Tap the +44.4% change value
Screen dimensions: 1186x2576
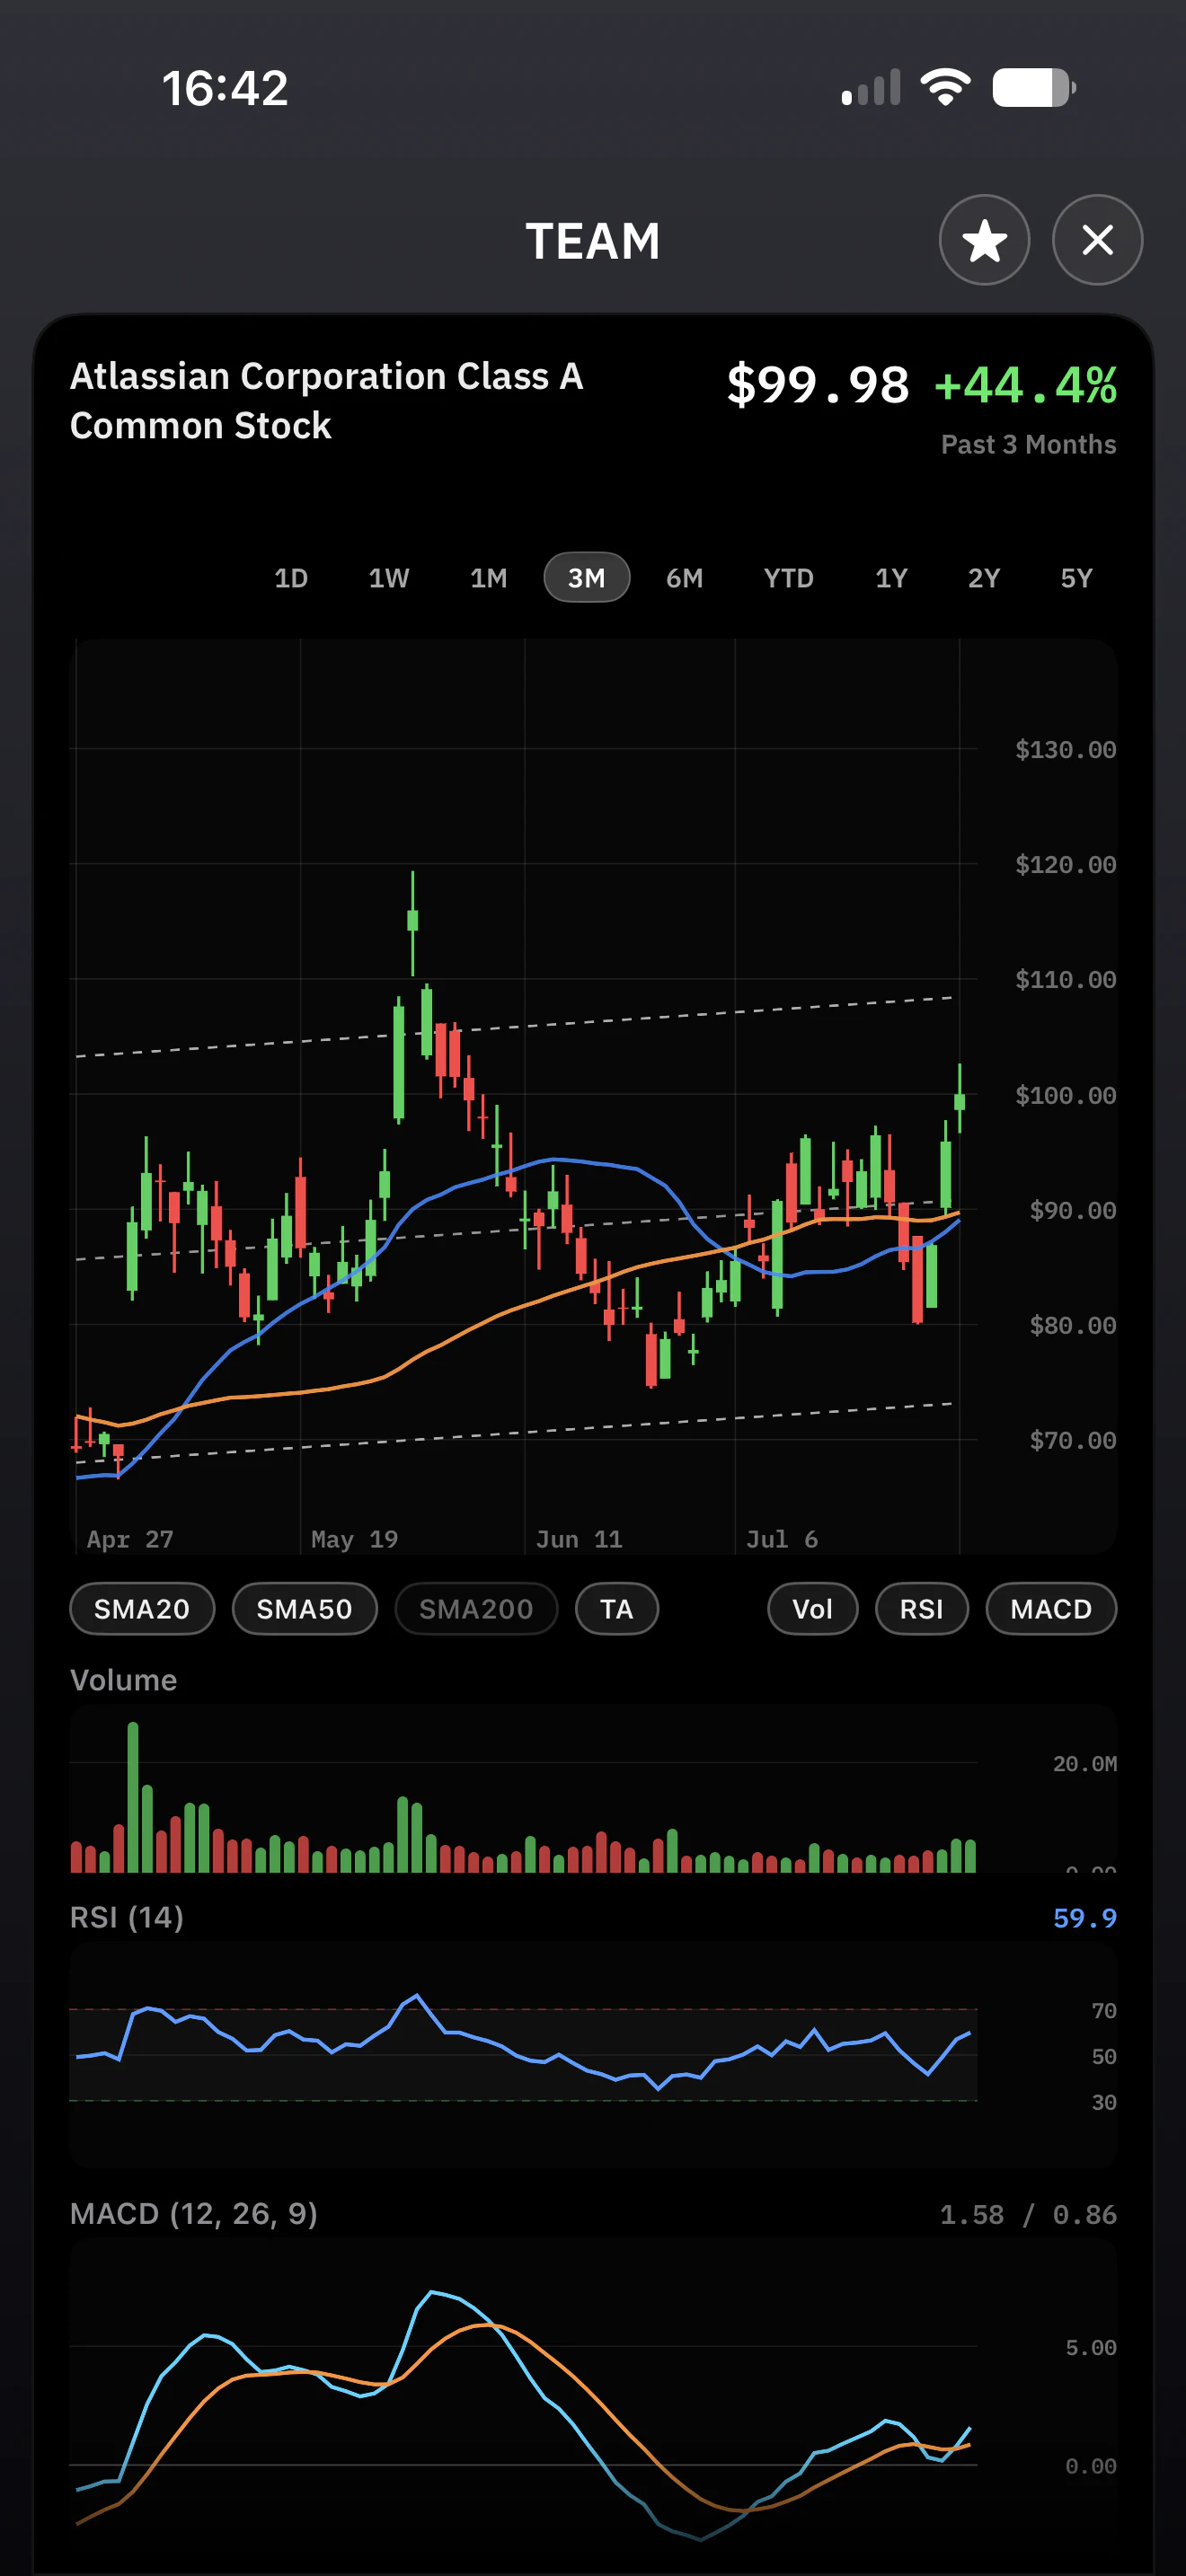[1025, 385]
